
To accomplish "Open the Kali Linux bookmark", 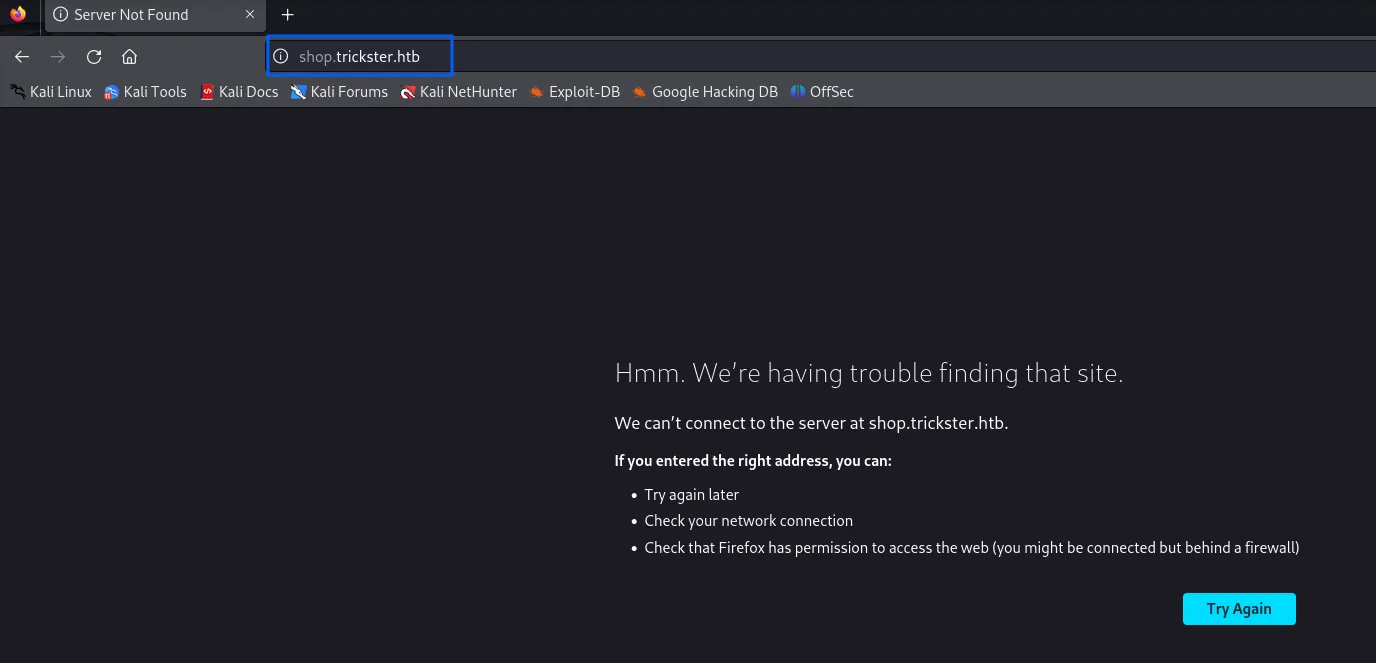I will tap(51, 92).
